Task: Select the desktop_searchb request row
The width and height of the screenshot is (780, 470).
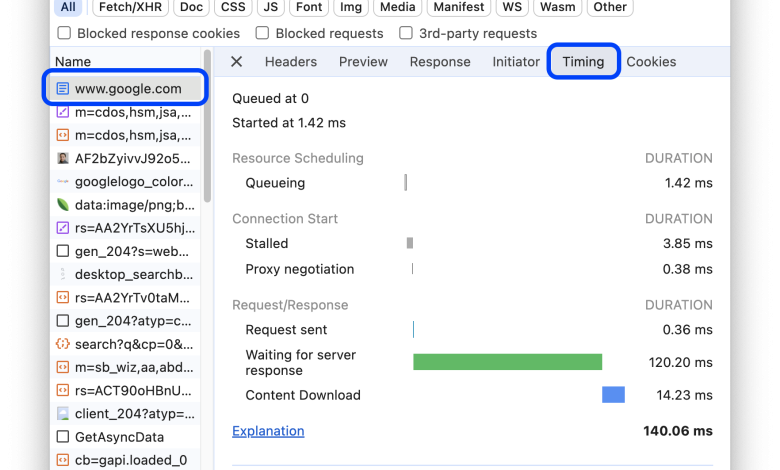Action: [x=125, y=275]
